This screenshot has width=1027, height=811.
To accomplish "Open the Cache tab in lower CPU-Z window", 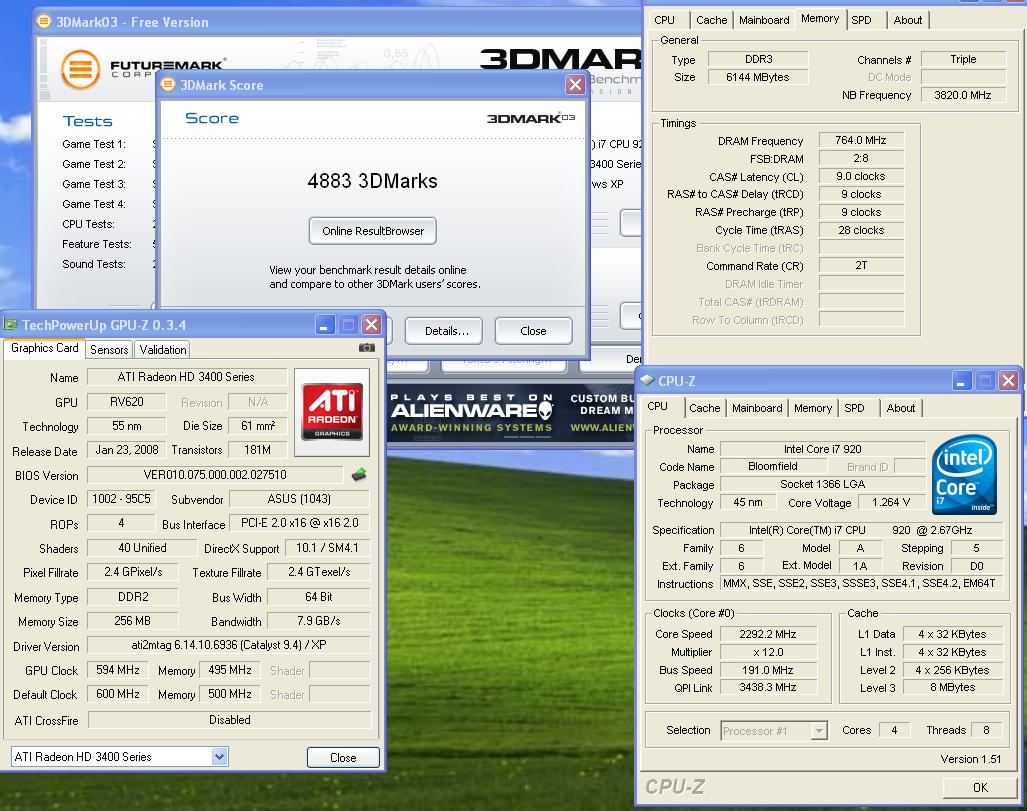I will 705,408.
